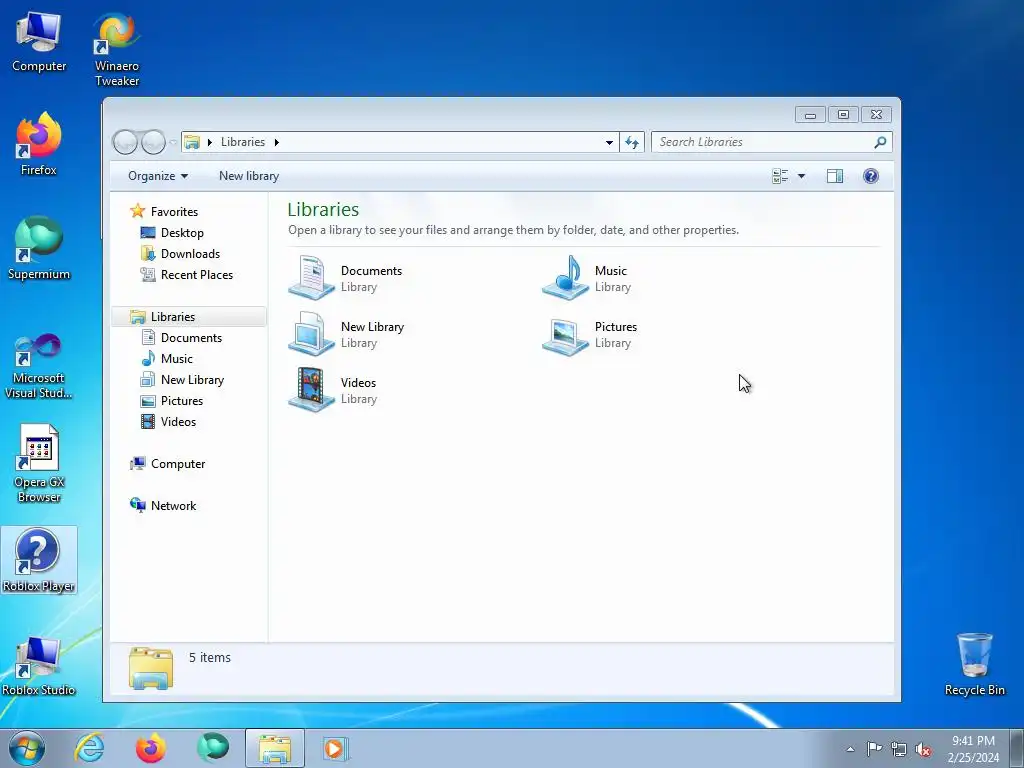This screenshot has height=768, width=1024.
Task: Open the Recycle Bin
Action: click(x=974, y=664)
